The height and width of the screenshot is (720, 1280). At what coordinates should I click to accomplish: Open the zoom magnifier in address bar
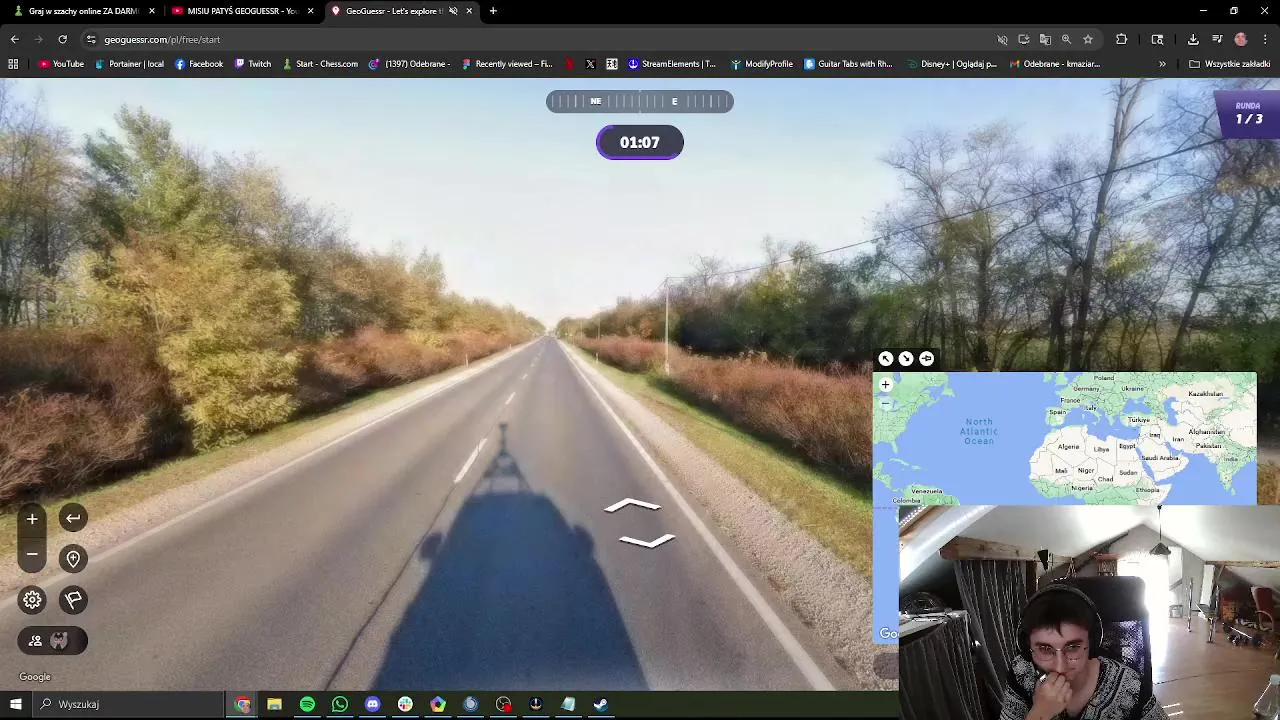(x=1066, y=39)
